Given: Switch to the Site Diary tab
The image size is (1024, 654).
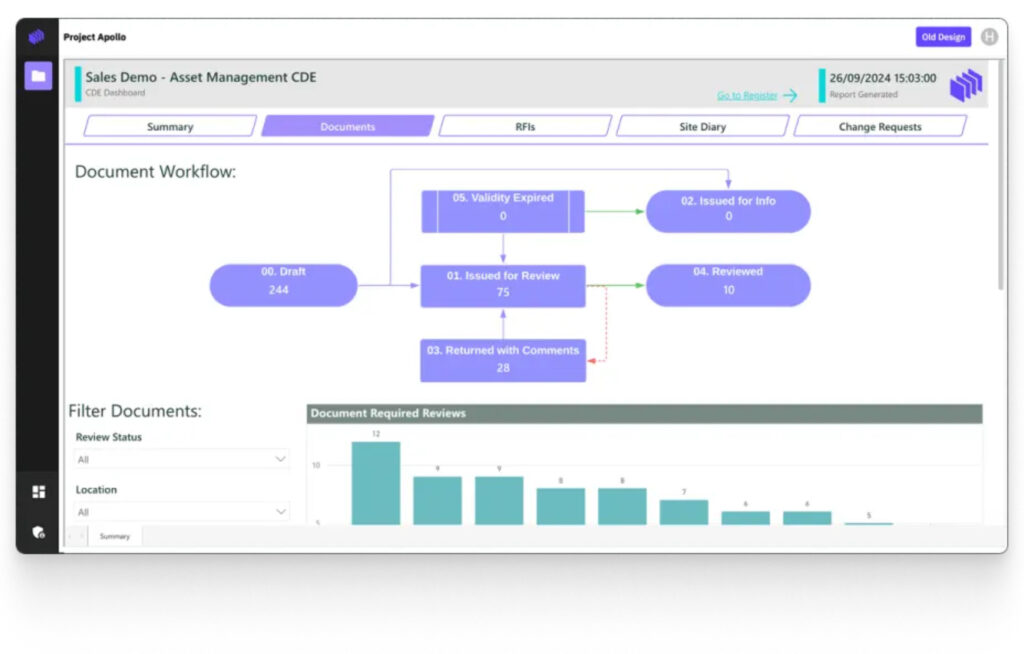Looking at the screenshot, I should [x=702, y=127].
